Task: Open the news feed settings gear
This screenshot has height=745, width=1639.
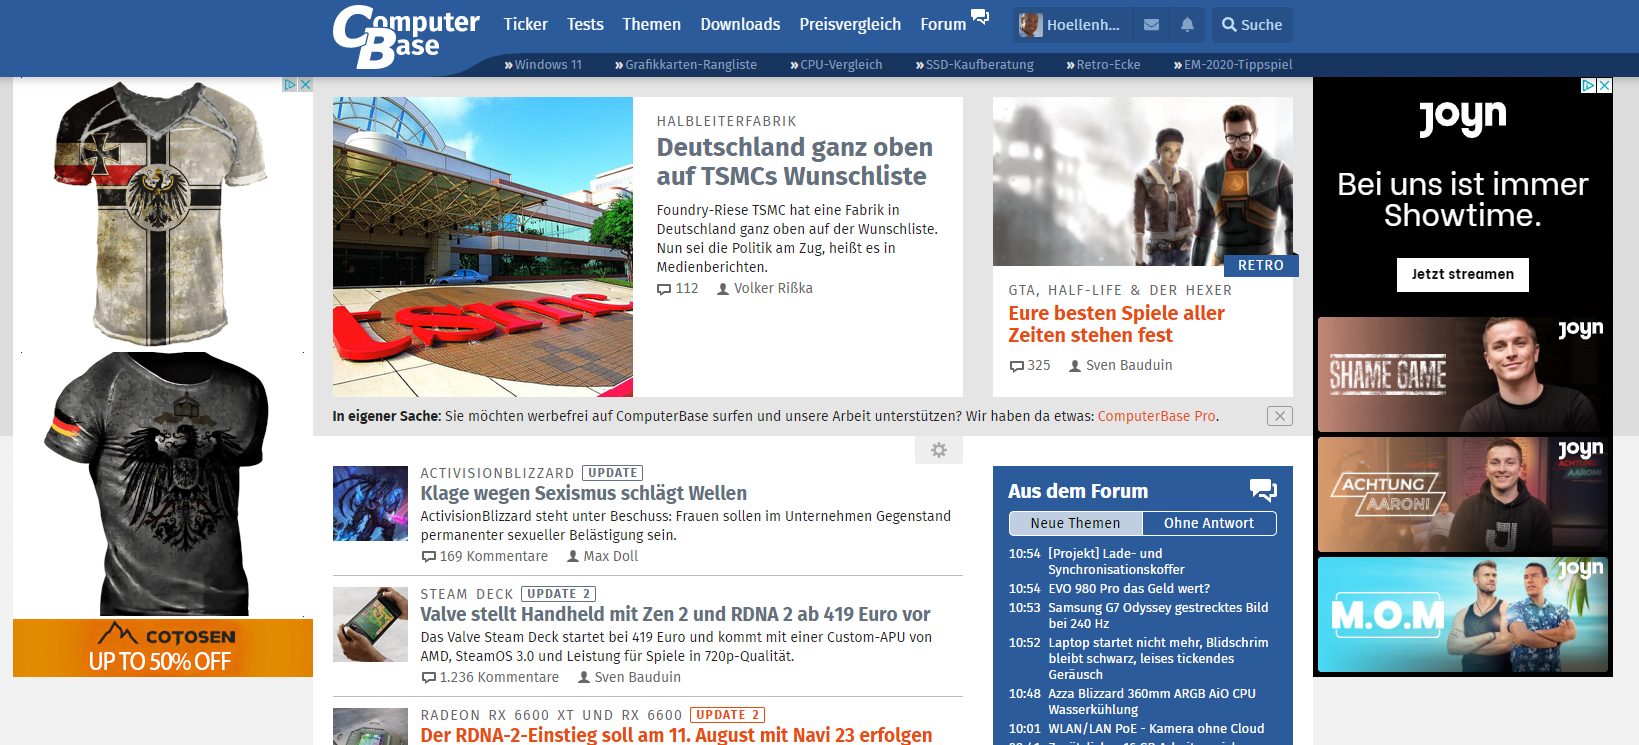Action: coord(939,450)
